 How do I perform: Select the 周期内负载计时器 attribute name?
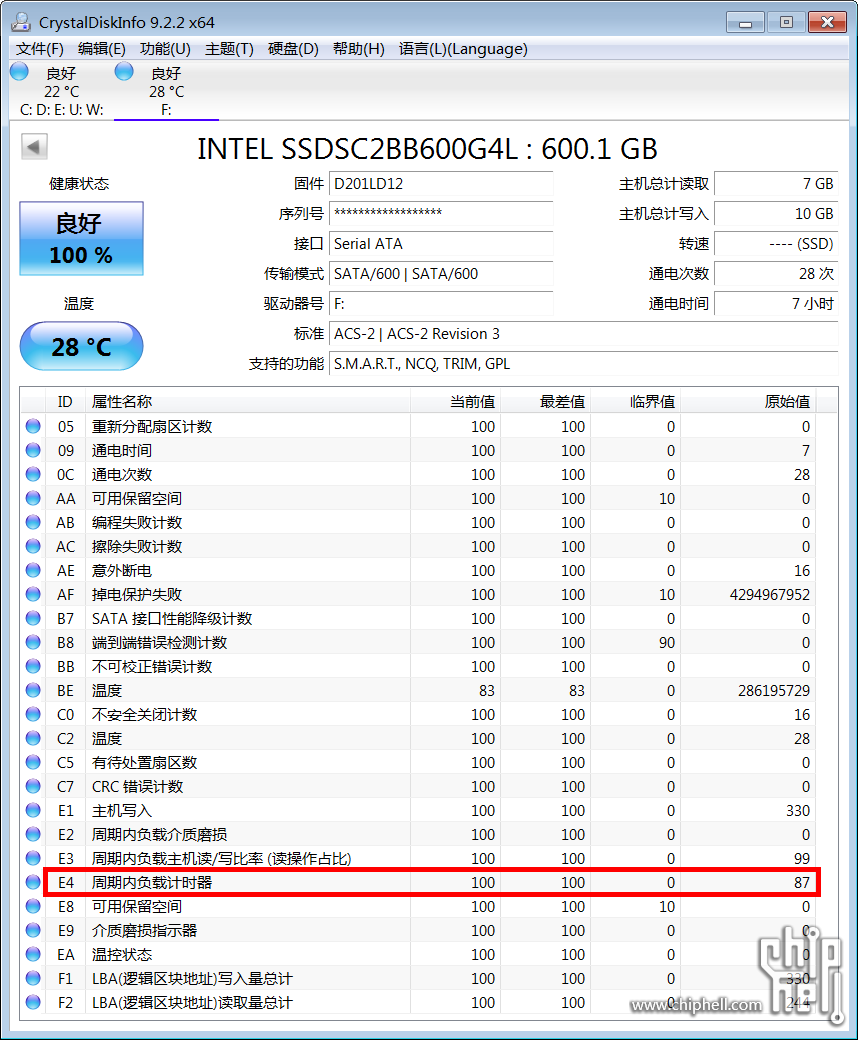152,882
